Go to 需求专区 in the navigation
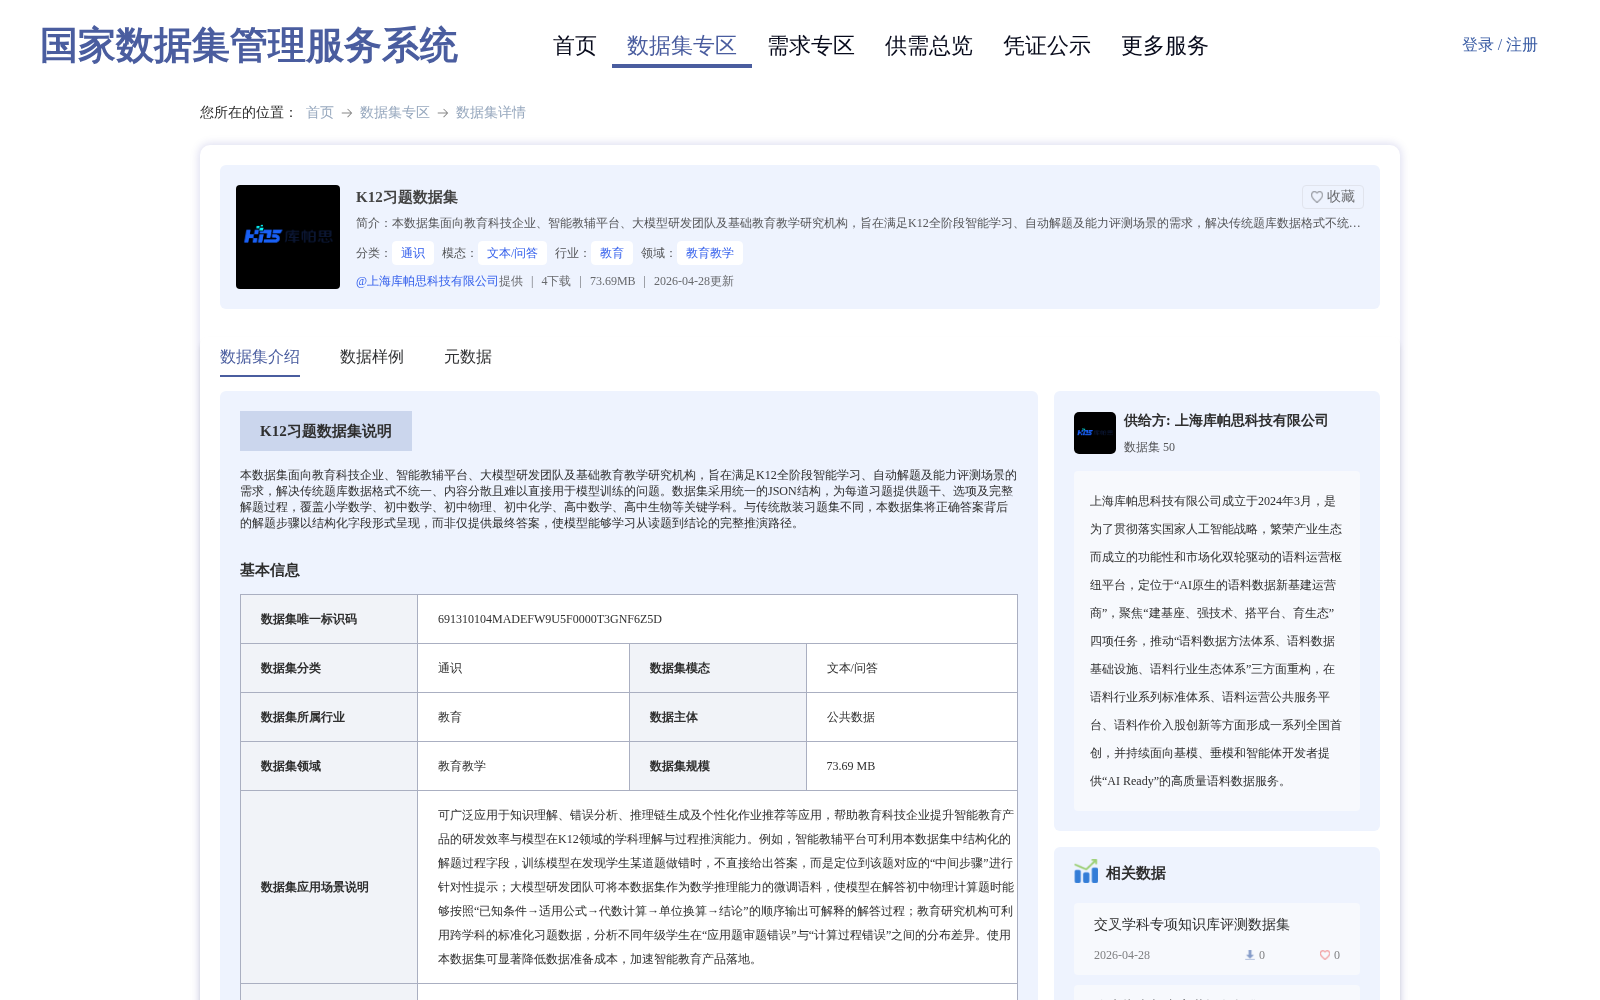Screen dimensions: 1600x1000 (x=811, y=46)
